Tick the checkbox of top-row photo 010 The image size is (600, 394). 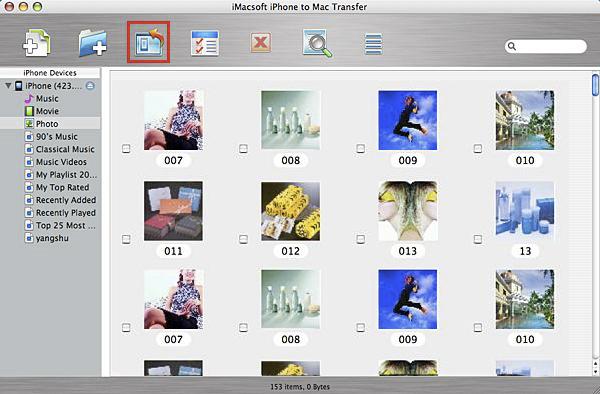478,148
